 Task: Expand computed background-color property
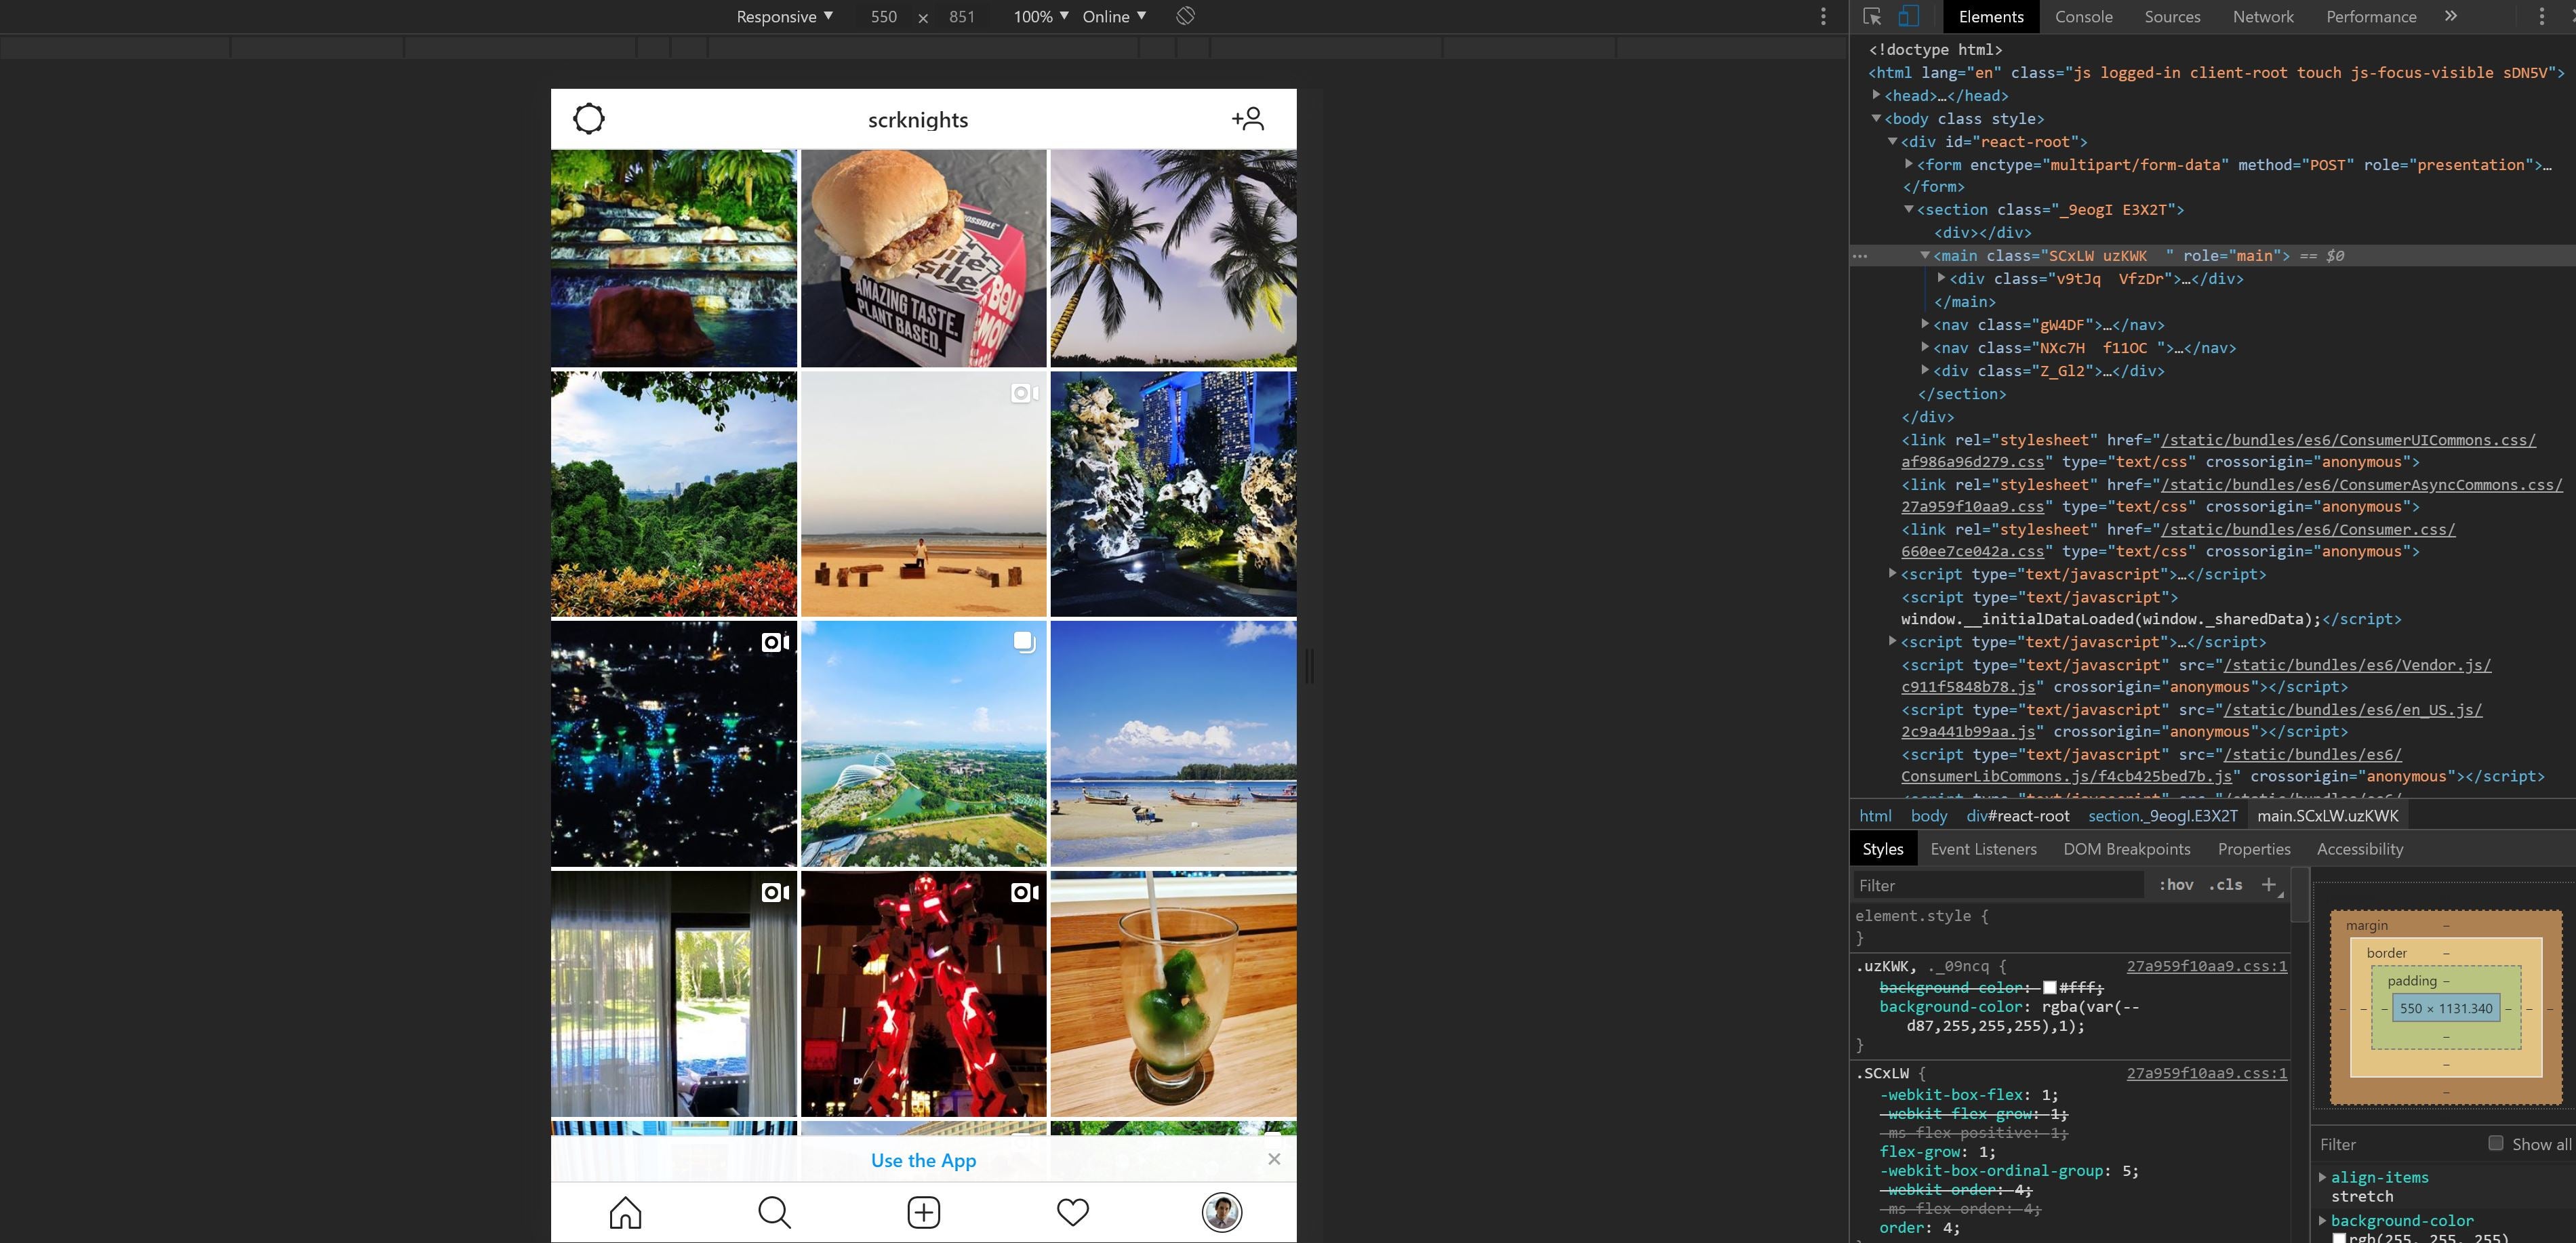tap(2322, 1220)
